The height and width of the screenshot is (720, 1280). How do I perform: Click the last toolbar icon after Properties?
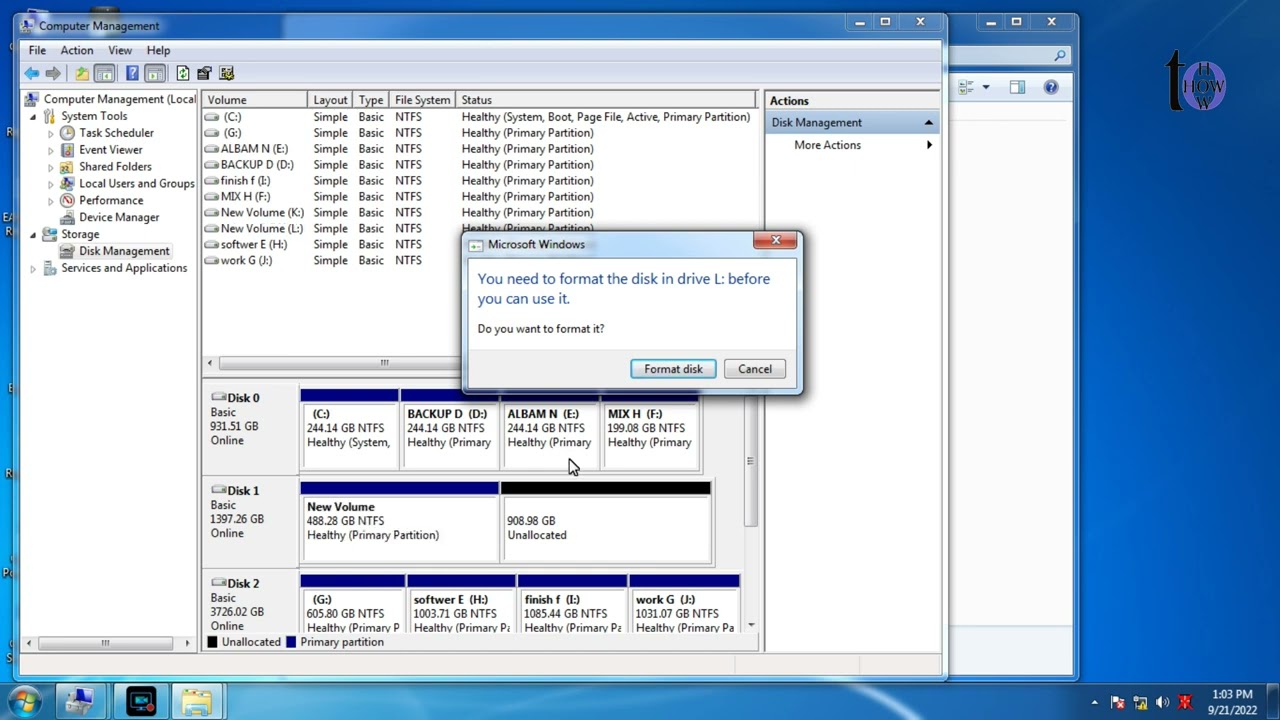coord(226,73)
